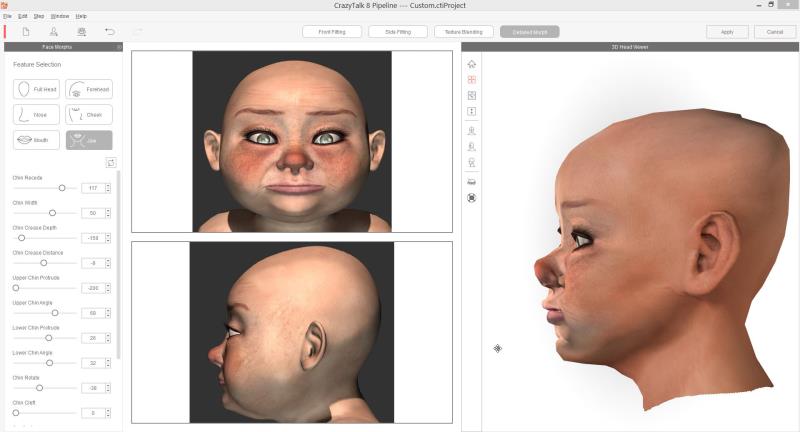Click the Chin Recede slider handle
This screenshot has width=800, height=432.
pyautogui.click(x=62, y=188)
